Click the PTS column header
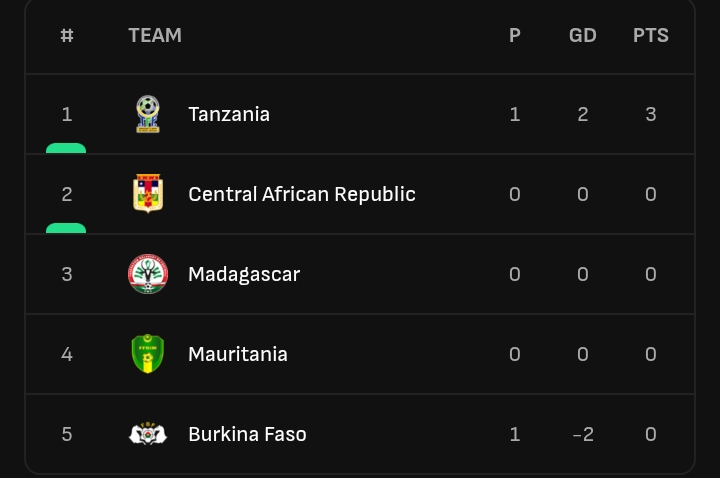 [x=651, y=35]
